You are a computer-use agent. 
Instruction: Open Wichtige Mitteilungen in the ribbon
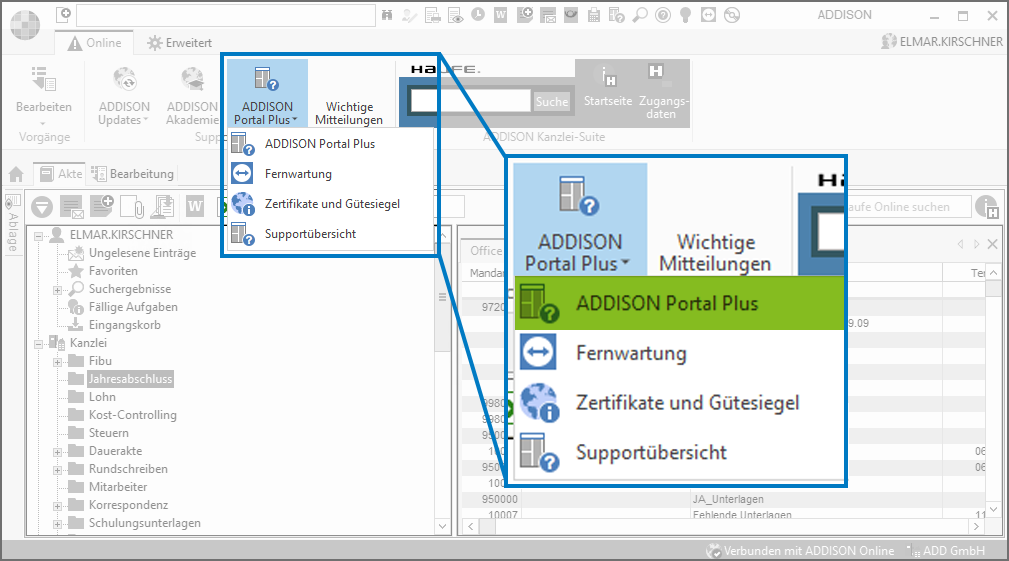click(x=349, y=113)
